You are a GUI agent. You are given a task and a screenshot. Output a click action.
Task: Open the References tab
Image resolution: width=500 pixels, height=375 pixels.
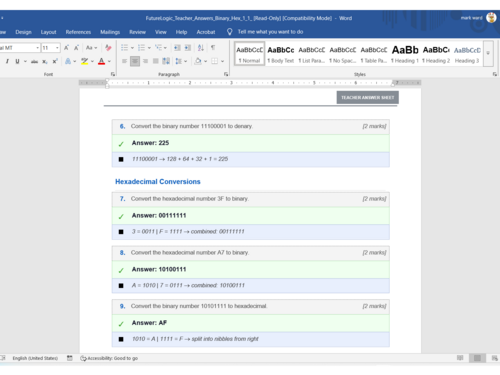click(x=78, y=32)
